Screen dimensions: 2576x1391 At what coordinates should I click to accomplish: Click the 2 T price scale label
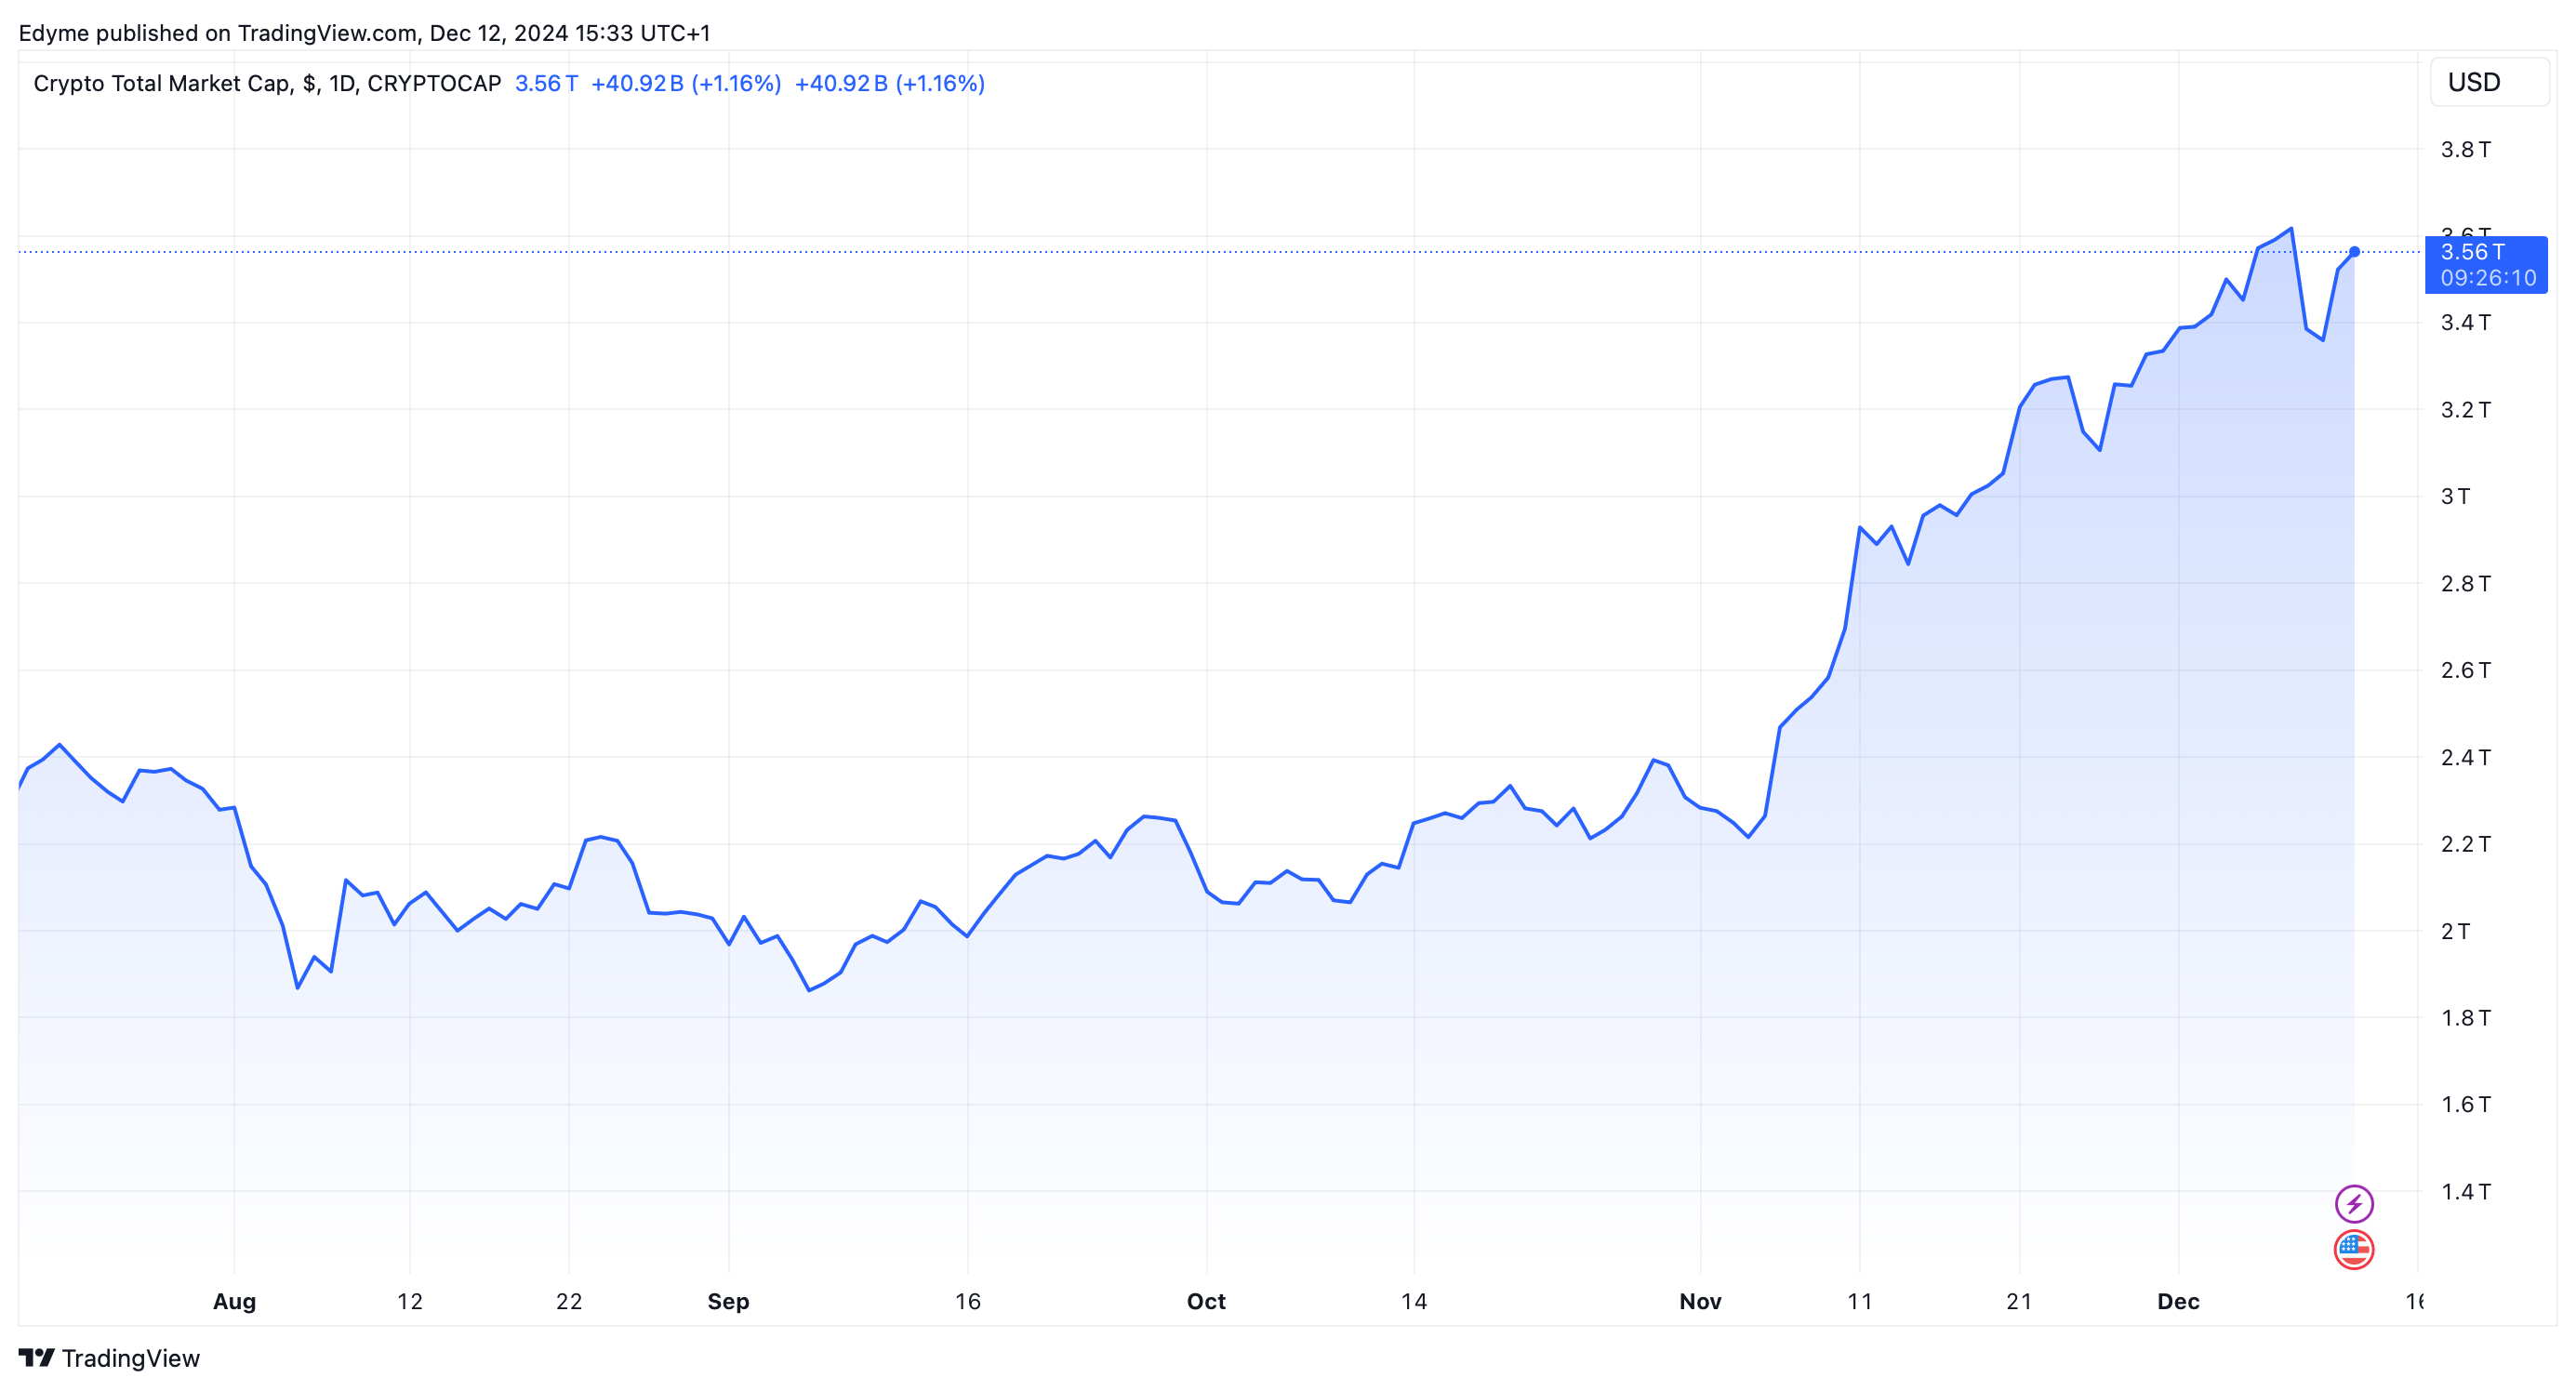click(x=2455, y=931)
